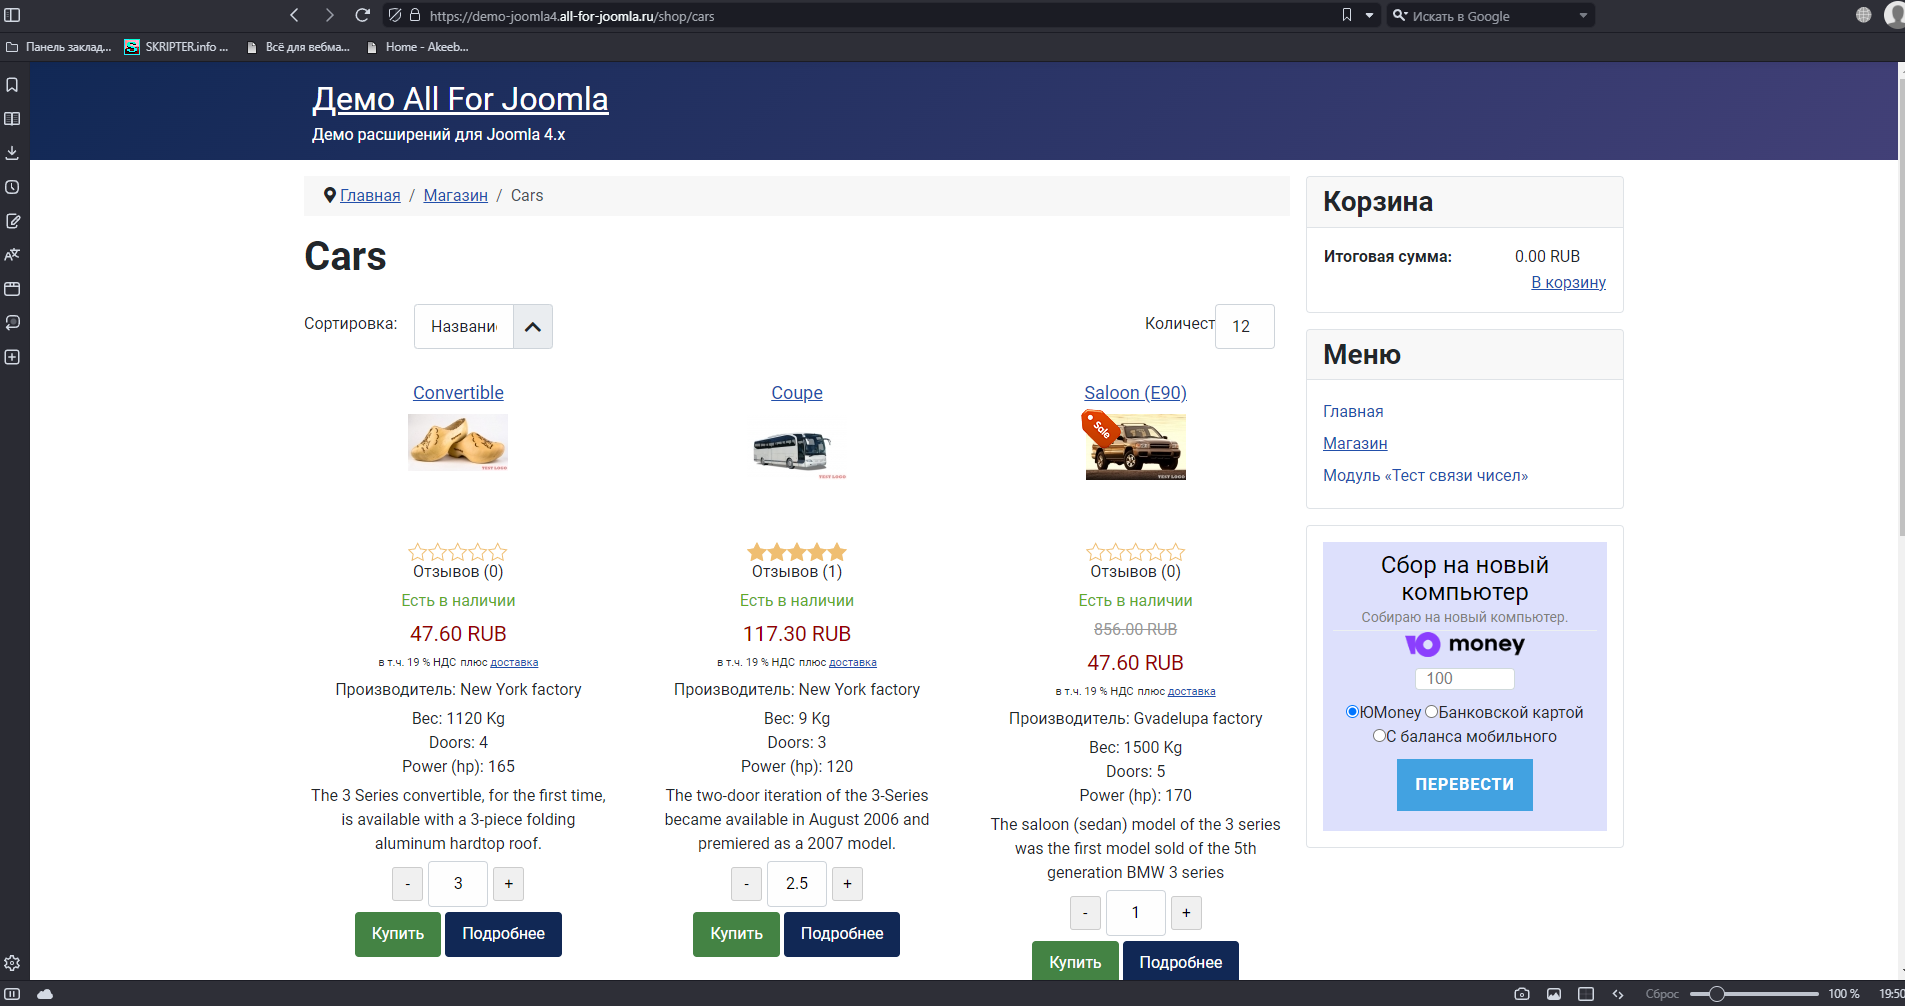Image resolution: width=1905 pixels, height=1006 pixels.
Task: Open browser settings gear icon
Action: point(12,963)
